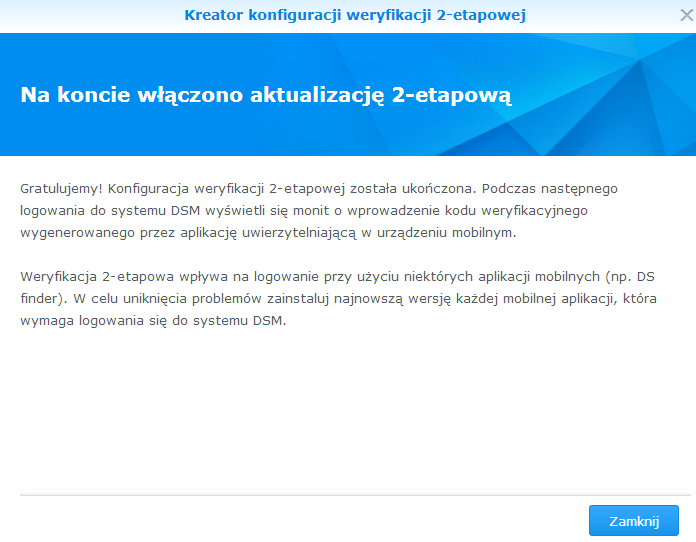Click the paragraph starting with "Weryfikacja 2-etapowa wpływa"
Screen dimensions: 696x542
click(338, 298)
